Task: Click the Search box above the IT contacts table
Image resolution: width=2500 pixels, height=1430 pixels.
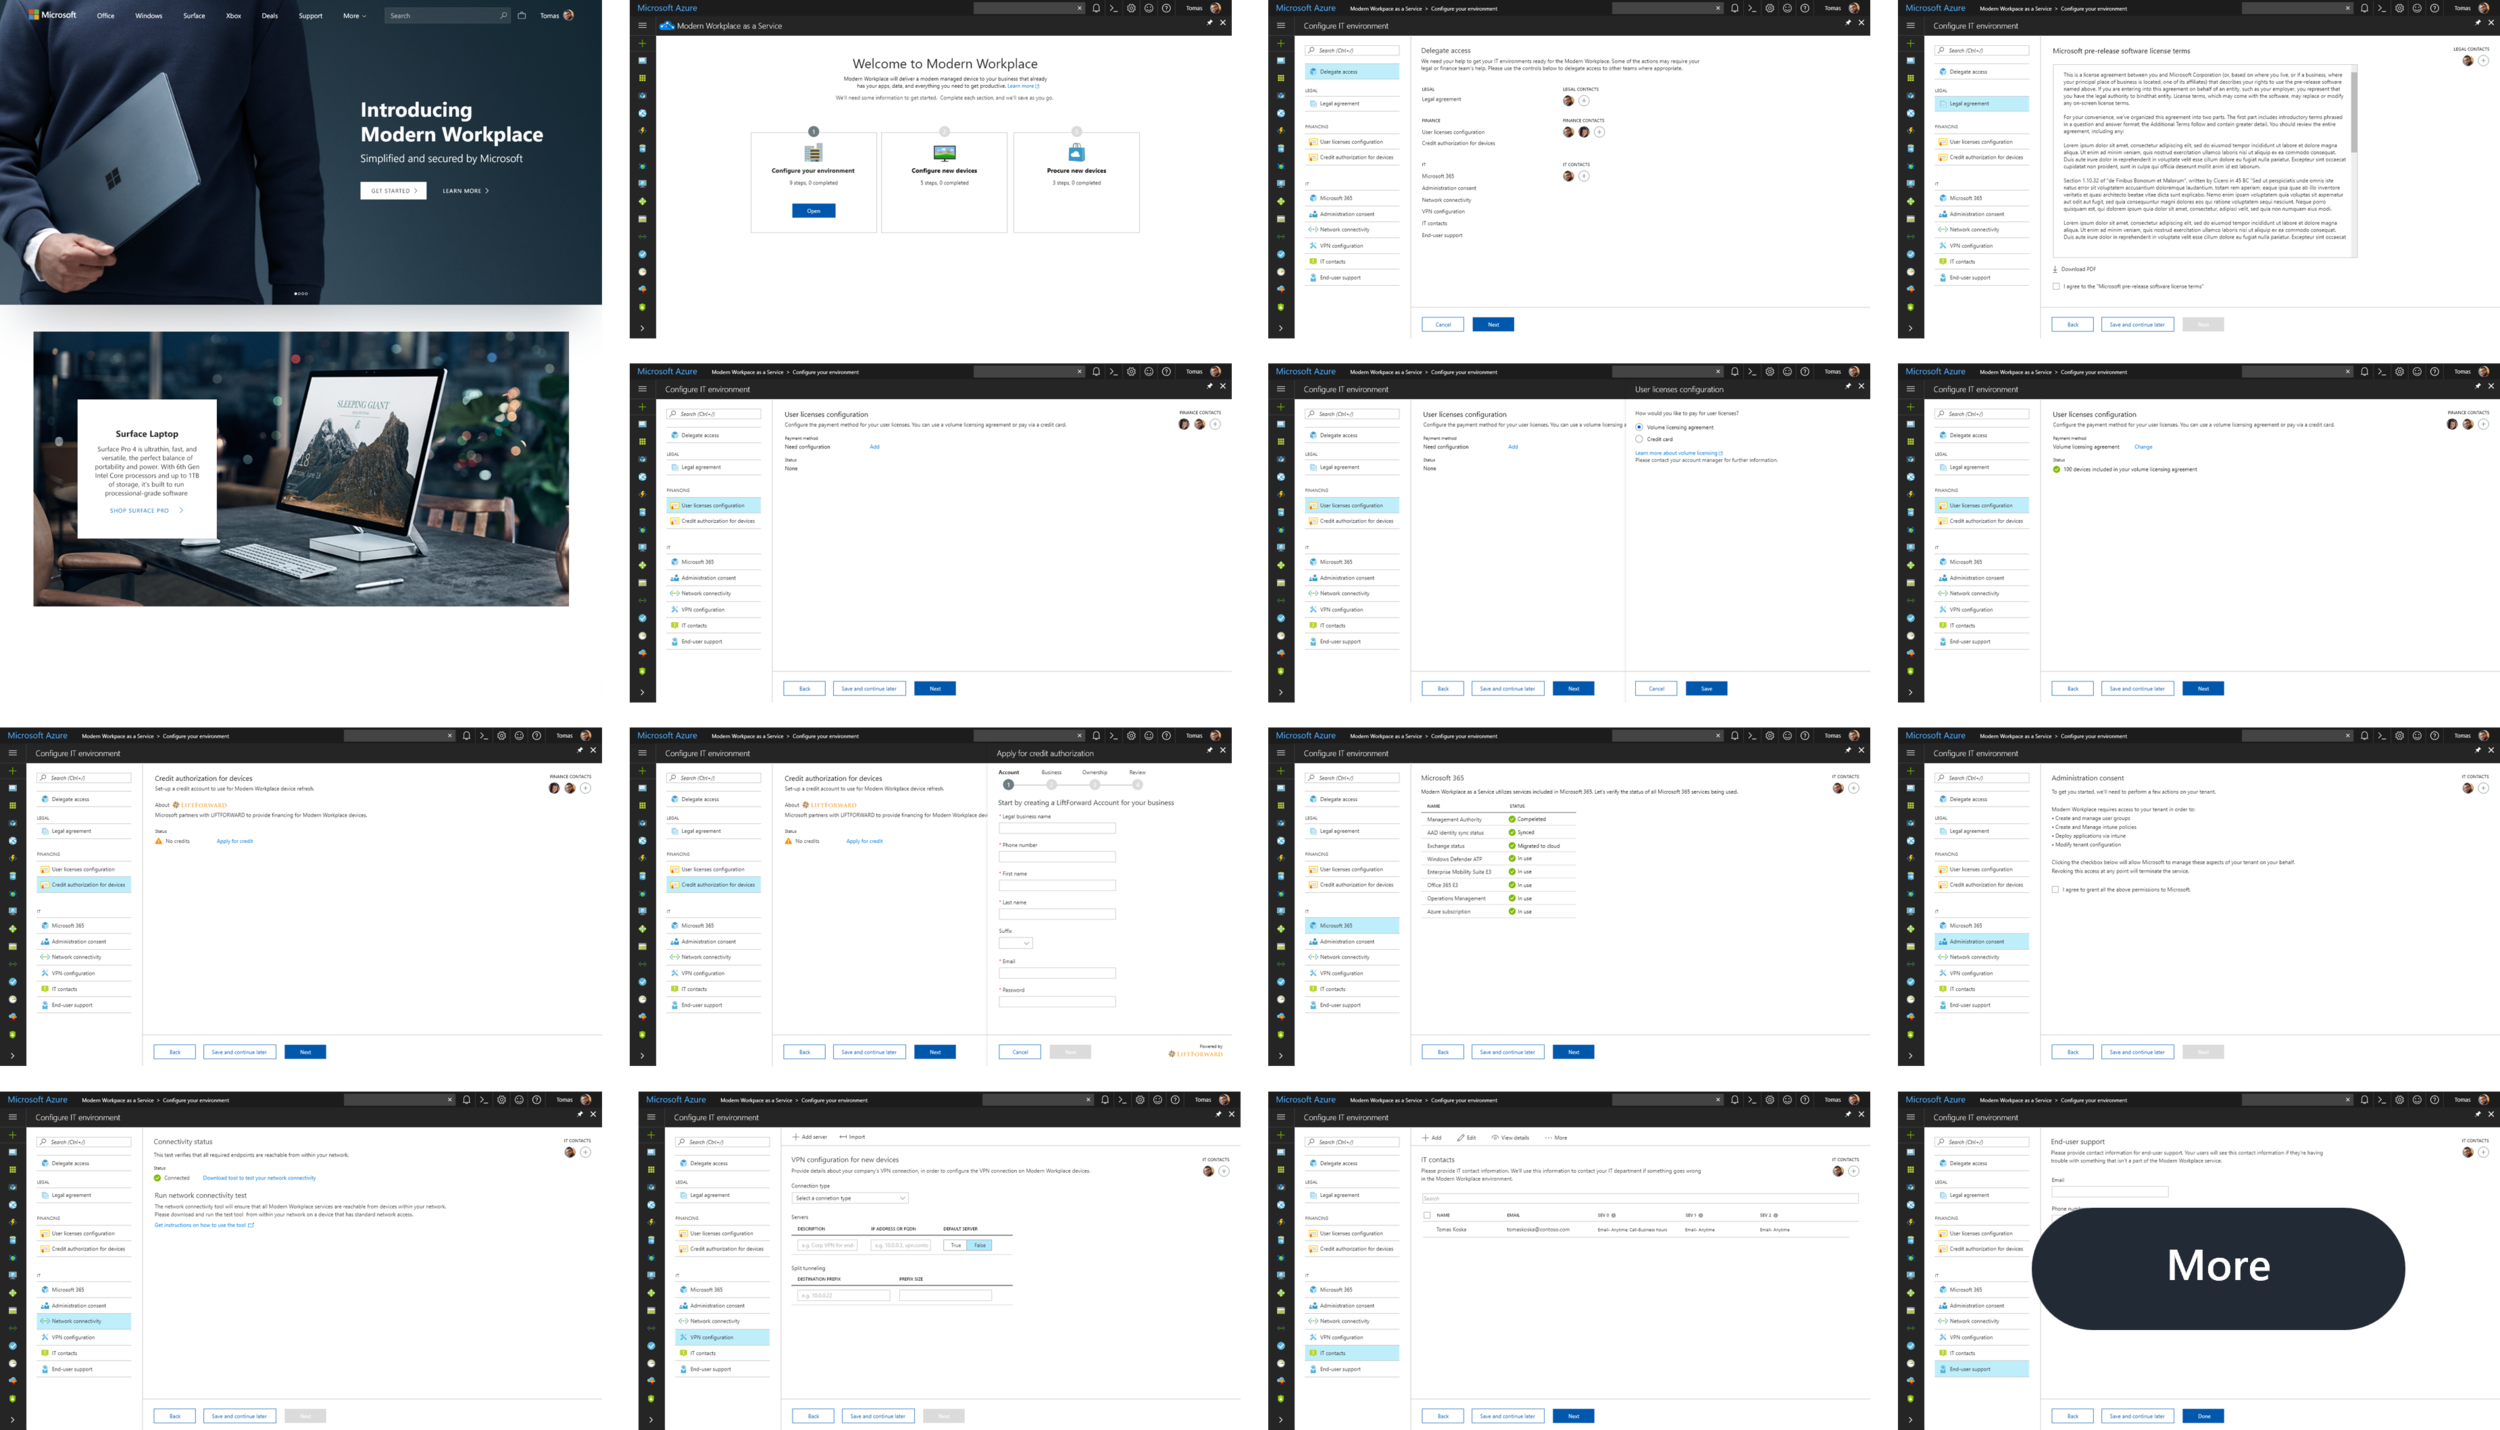Action: point(1640,1198)
